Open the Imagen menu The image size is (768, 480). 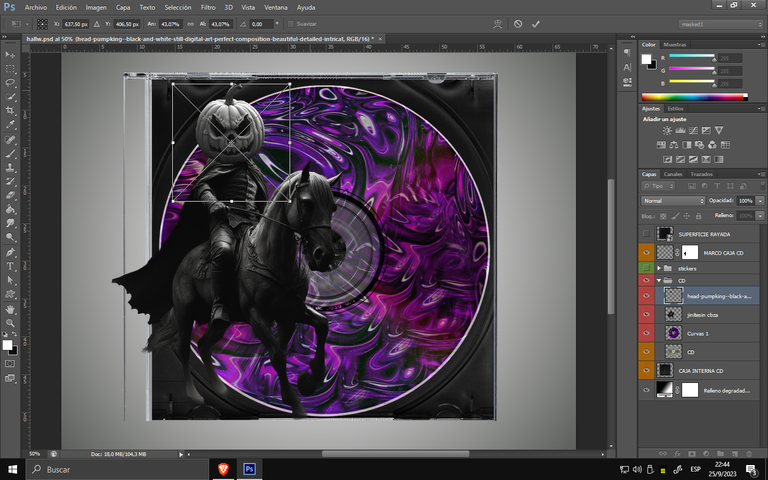pos(96,7)
